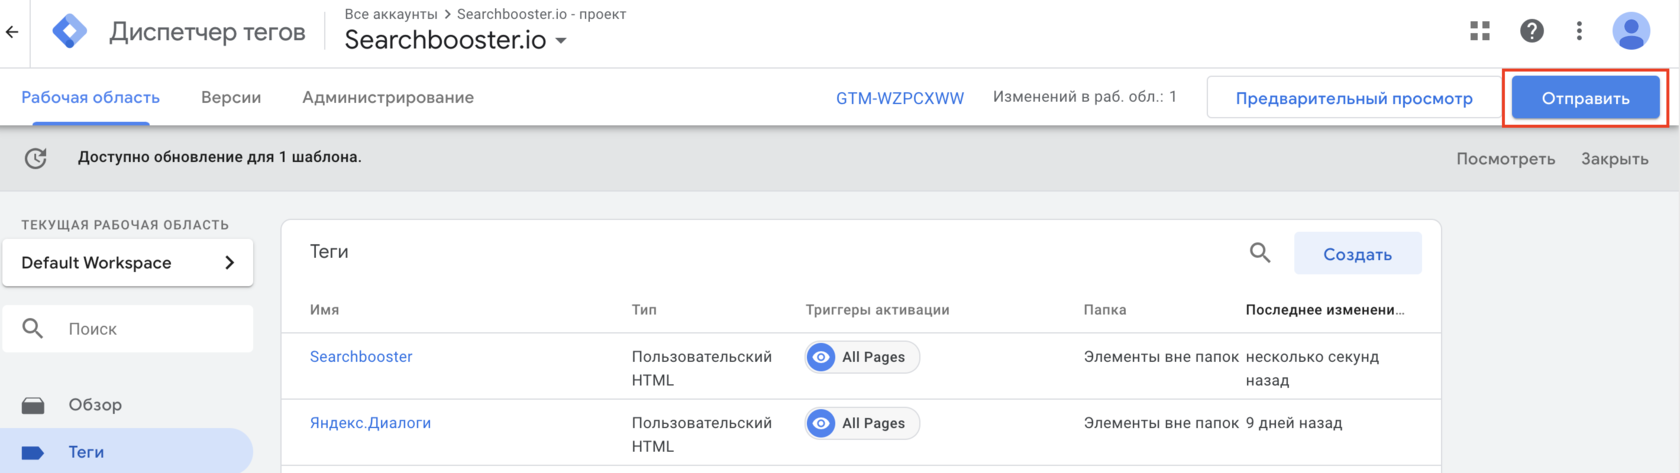Click the user account avatar
Viewport: 1680px width, 473px height.
coord(1630,32)
